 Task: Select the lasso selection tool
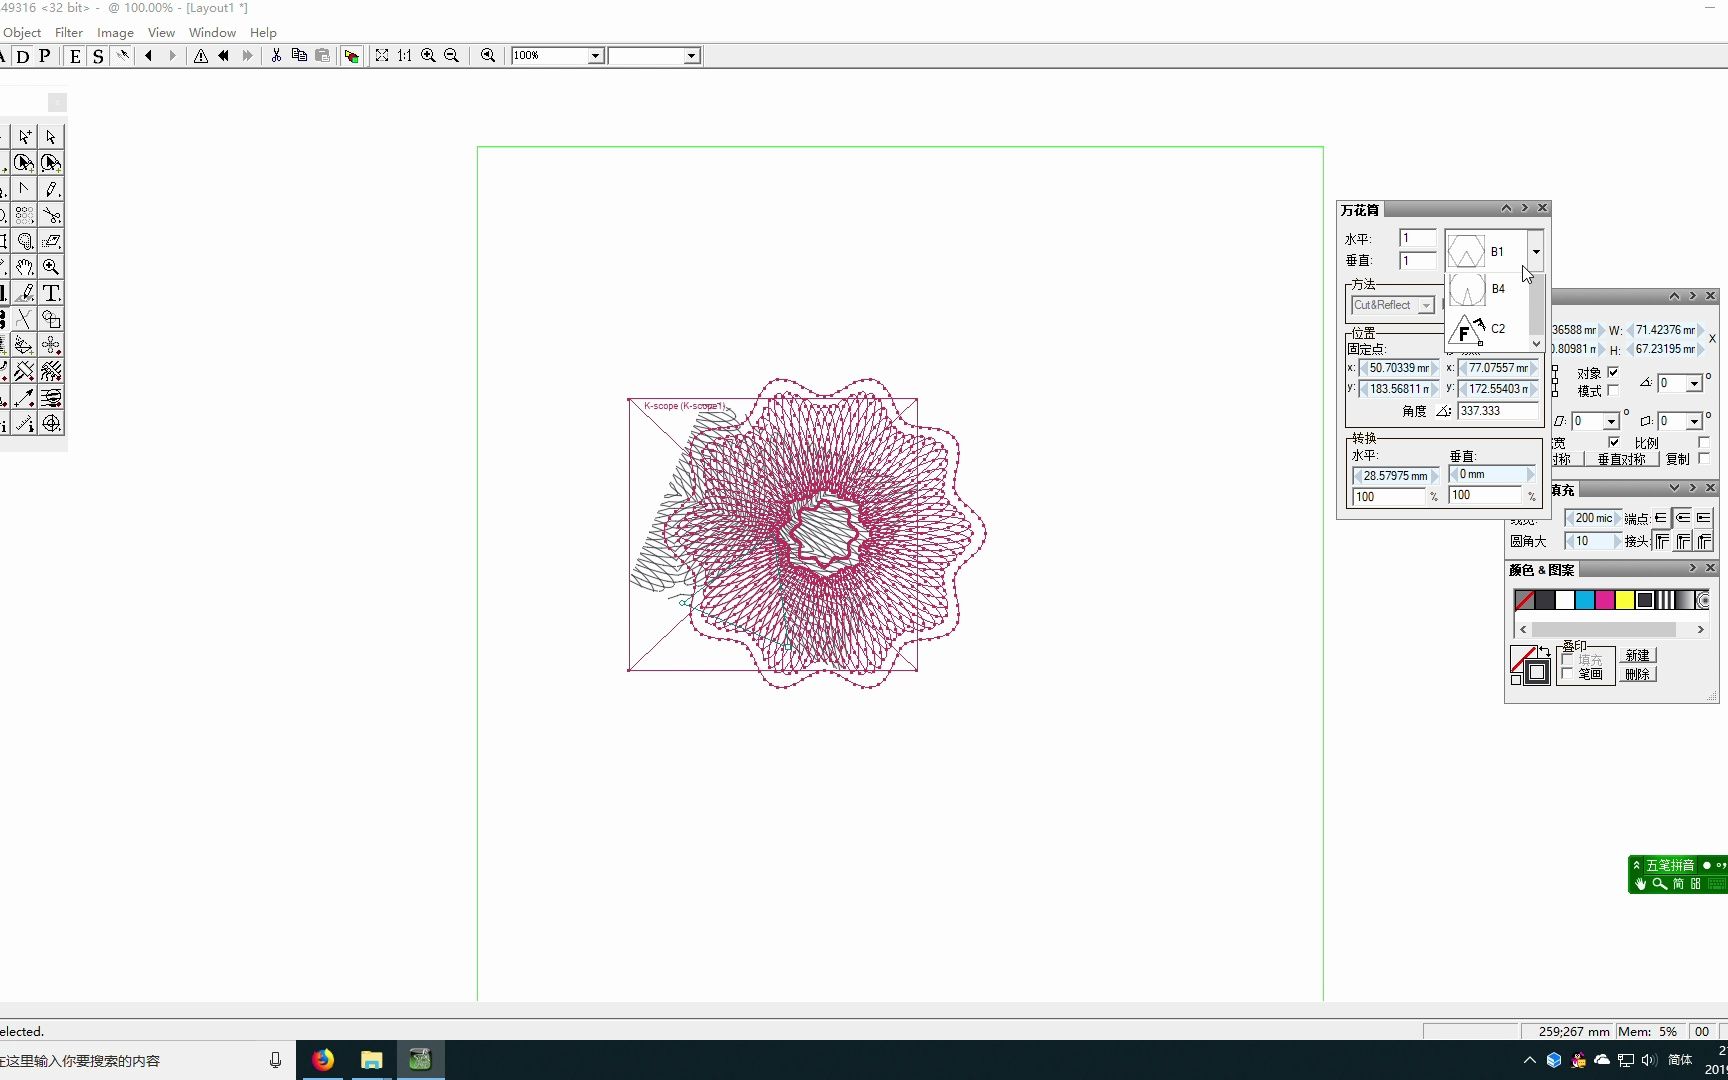pyautogui.click(x=25, y=241)
